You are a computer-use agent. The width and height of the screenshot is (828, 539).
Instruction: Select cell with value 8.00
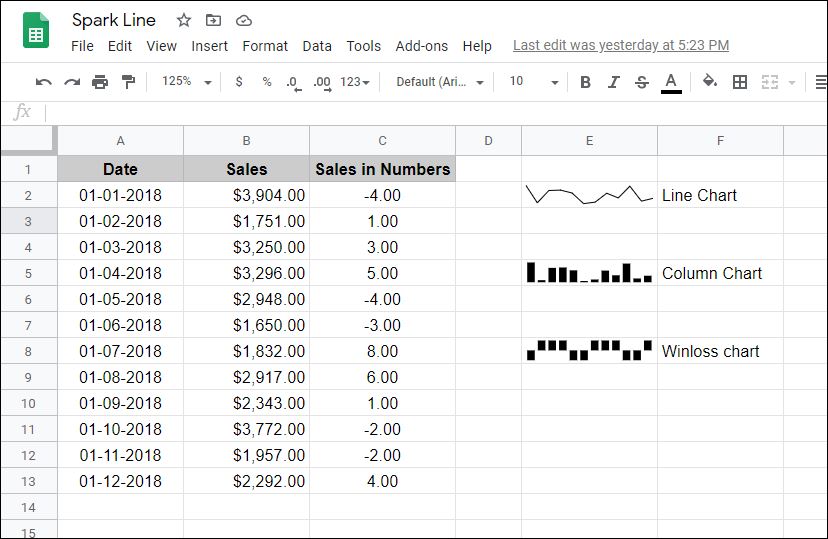coord(382,351)
